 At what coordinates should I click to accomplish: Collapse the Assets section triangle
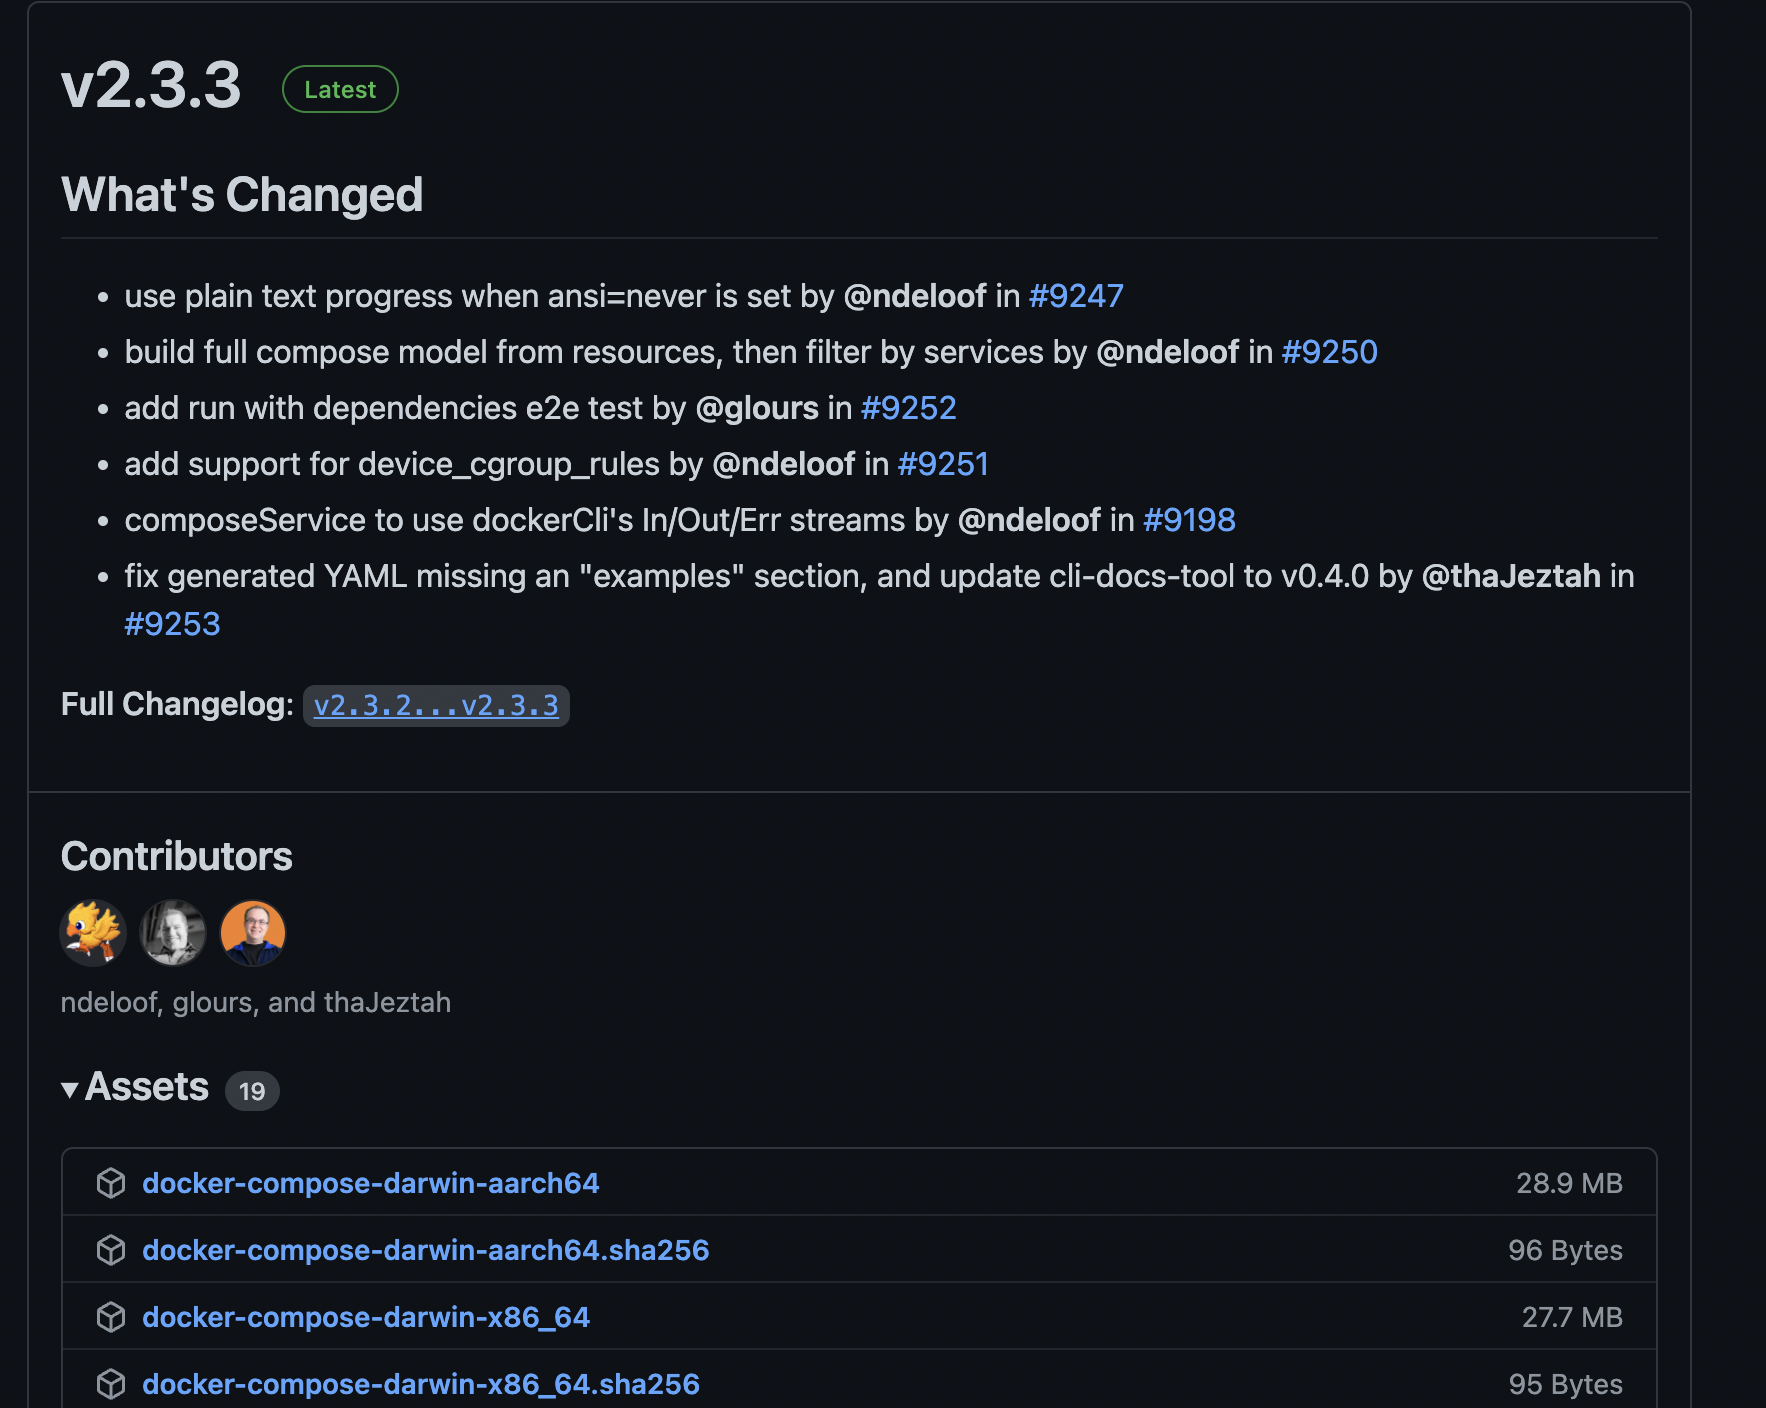70,1089
